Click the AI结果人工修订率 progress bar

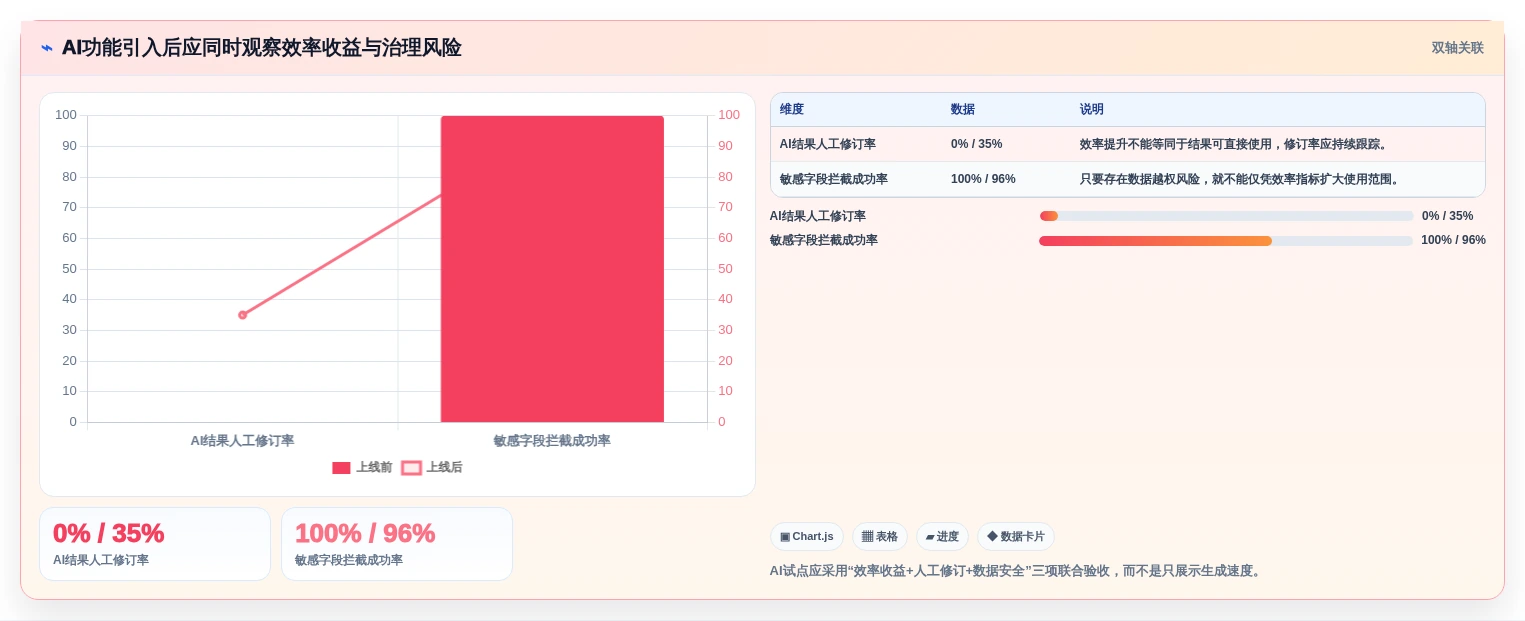(1226, 216)
